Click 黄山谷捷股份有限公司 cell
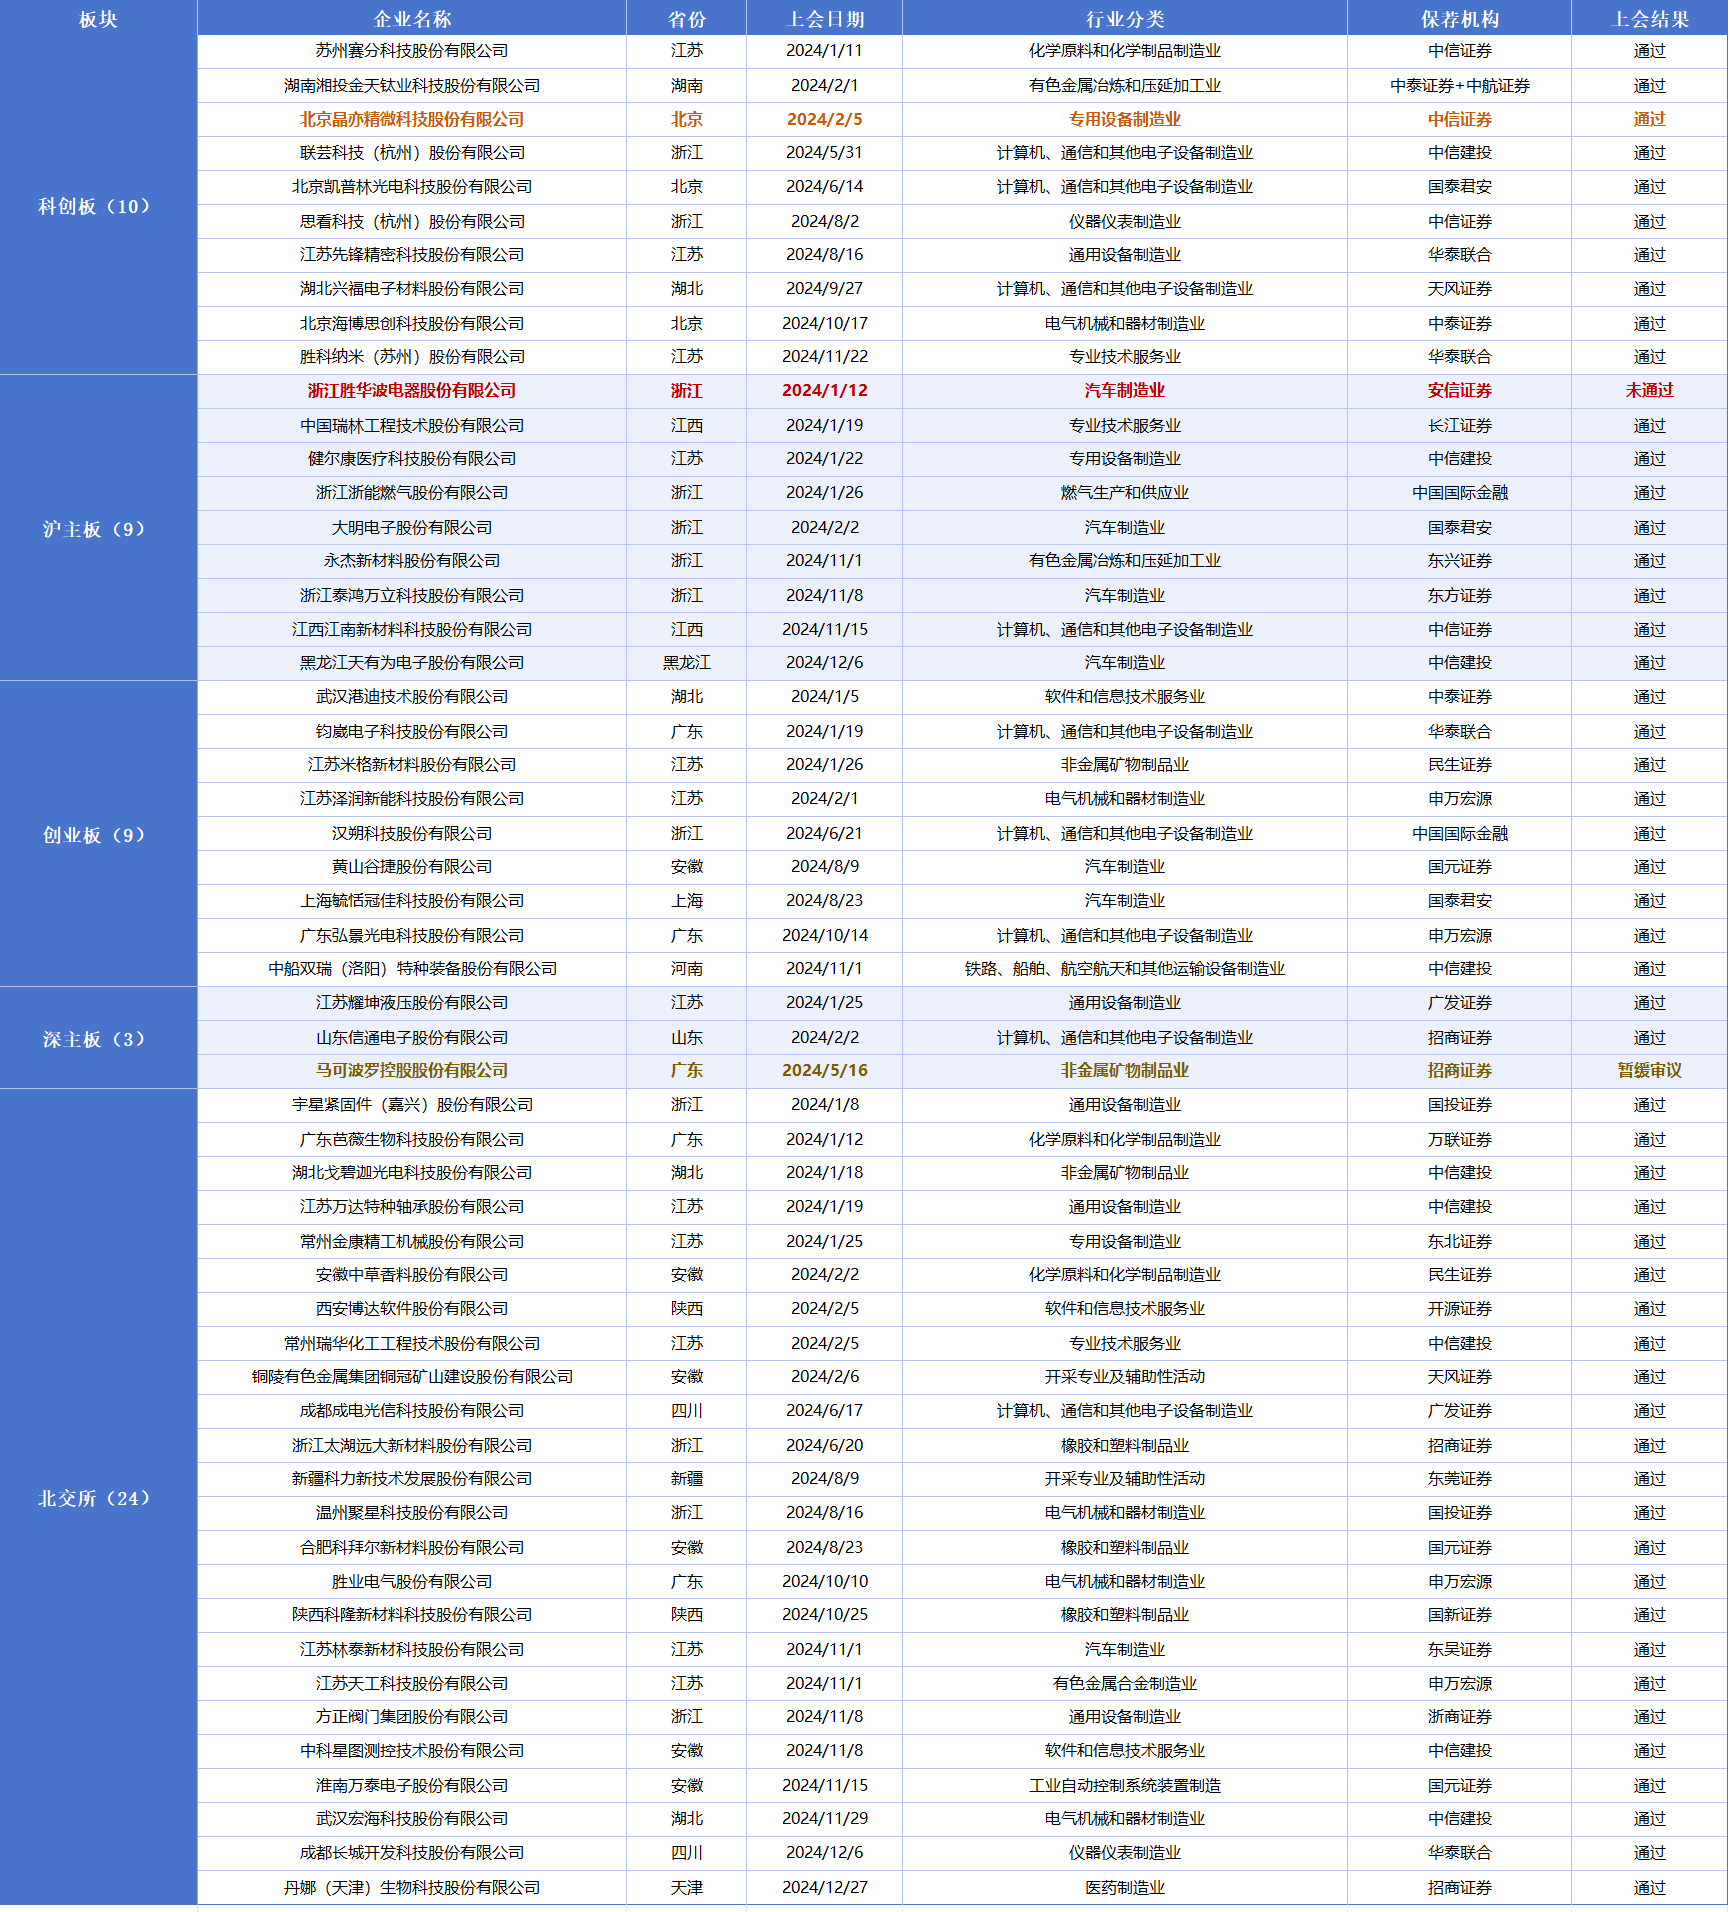Image resolution: width=1730 pixels, height=1912 pixels. pos(412,867)
